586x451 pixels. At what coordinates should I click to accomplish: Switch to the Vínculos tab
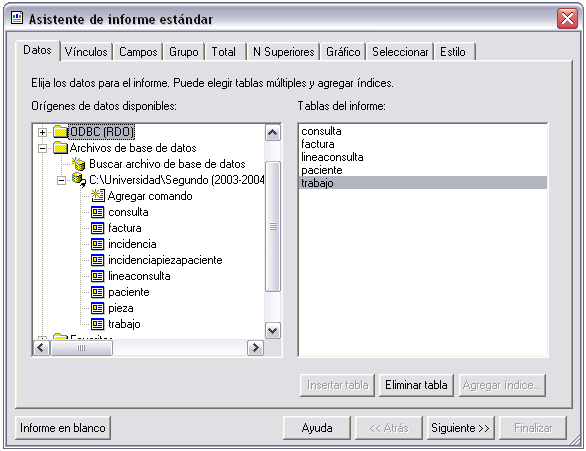[86, 52]
